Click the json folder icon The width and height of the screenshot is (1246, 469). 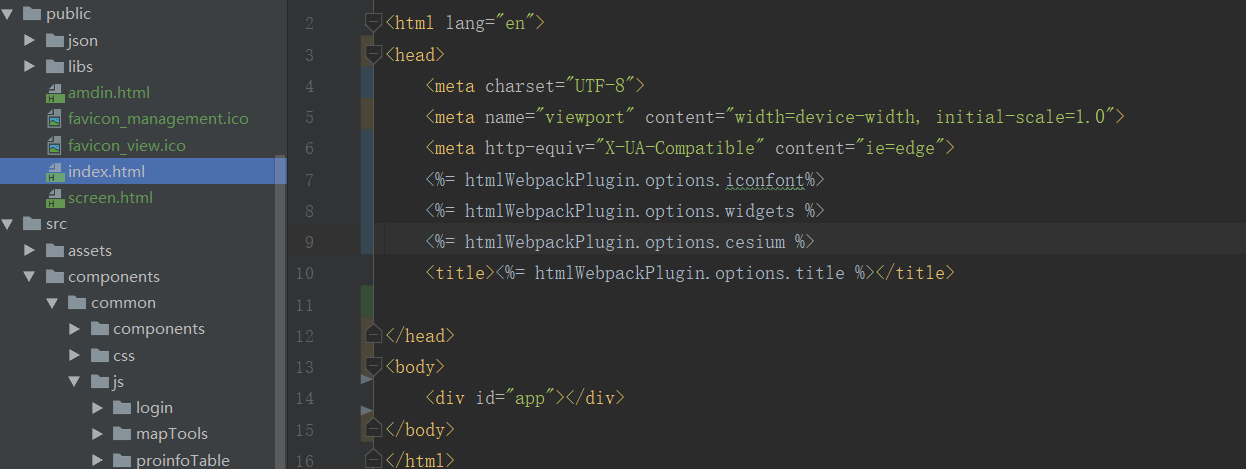(x=55, y=41)
